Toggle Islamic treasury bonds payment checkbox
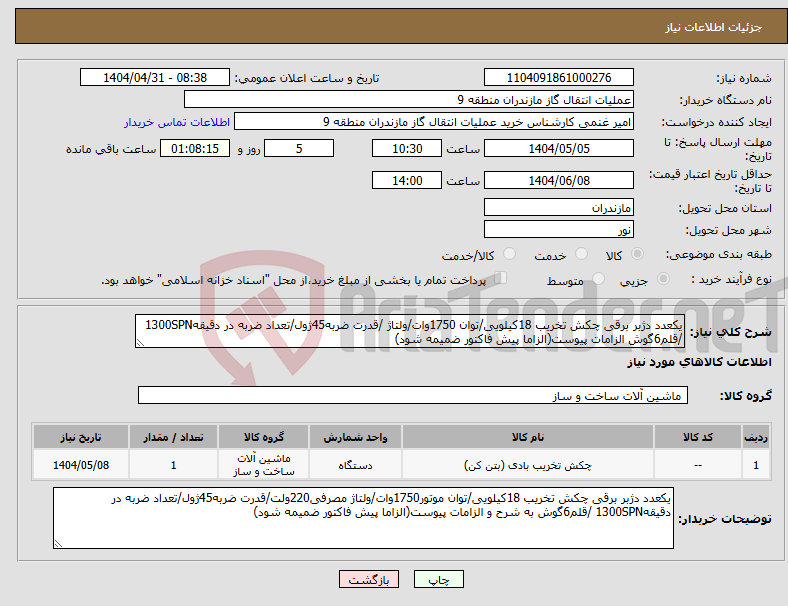Viewport: 788px width, 606px height. pyautogui.click(x=501, y=277)
